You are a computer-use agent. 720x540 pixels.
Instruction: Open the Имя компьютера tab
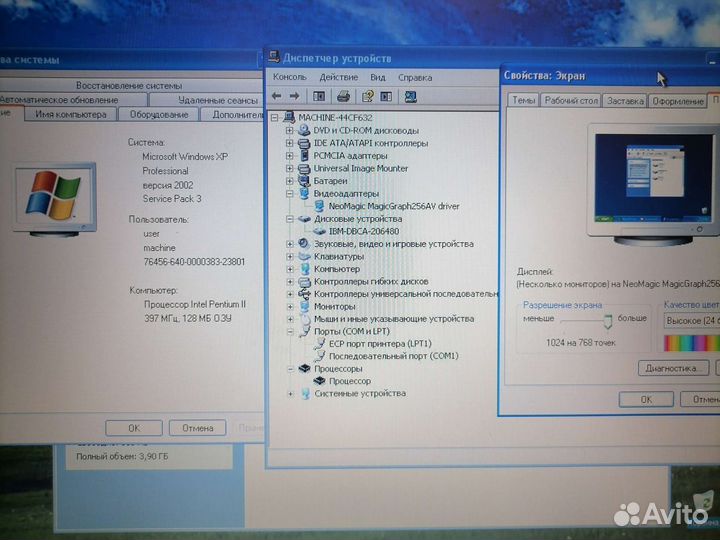71,114
